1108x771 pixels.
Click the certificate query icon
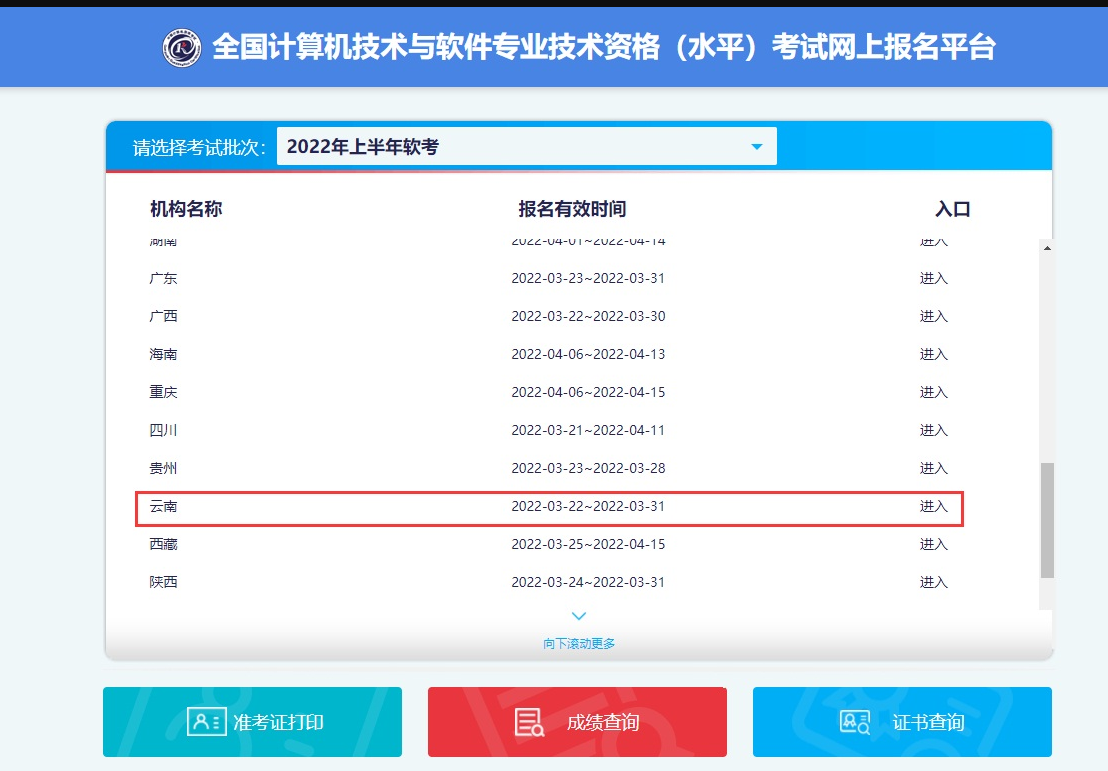click(855, 722)
